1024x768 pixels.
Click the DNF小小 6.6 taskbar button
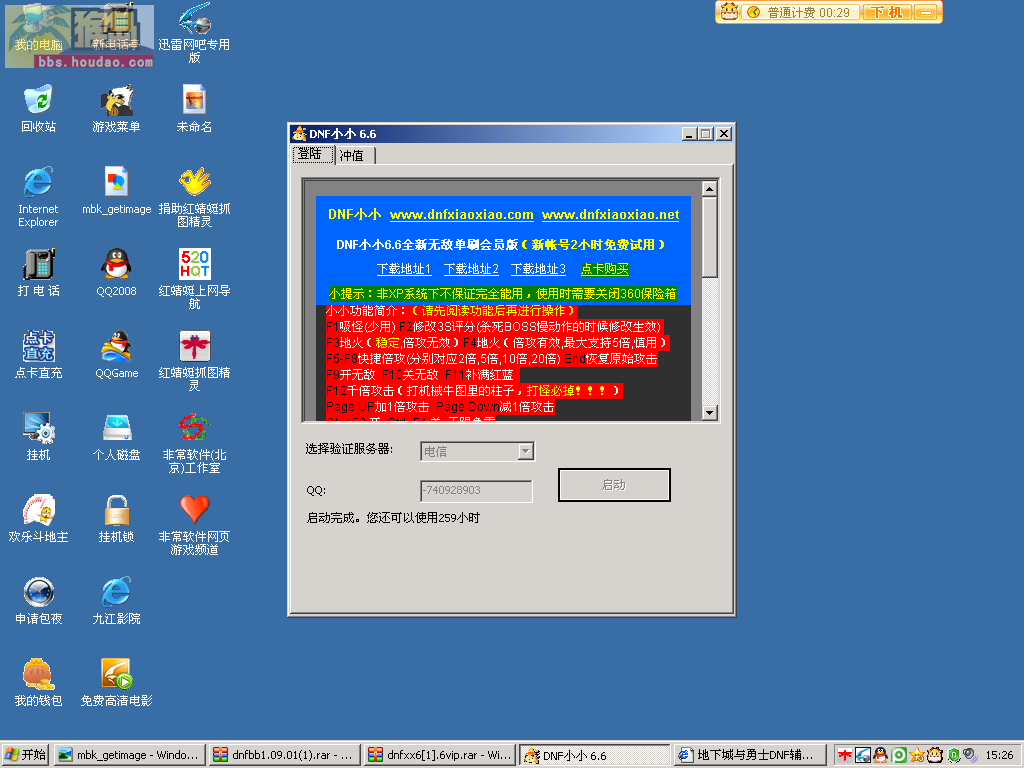(x=595, y=756)
